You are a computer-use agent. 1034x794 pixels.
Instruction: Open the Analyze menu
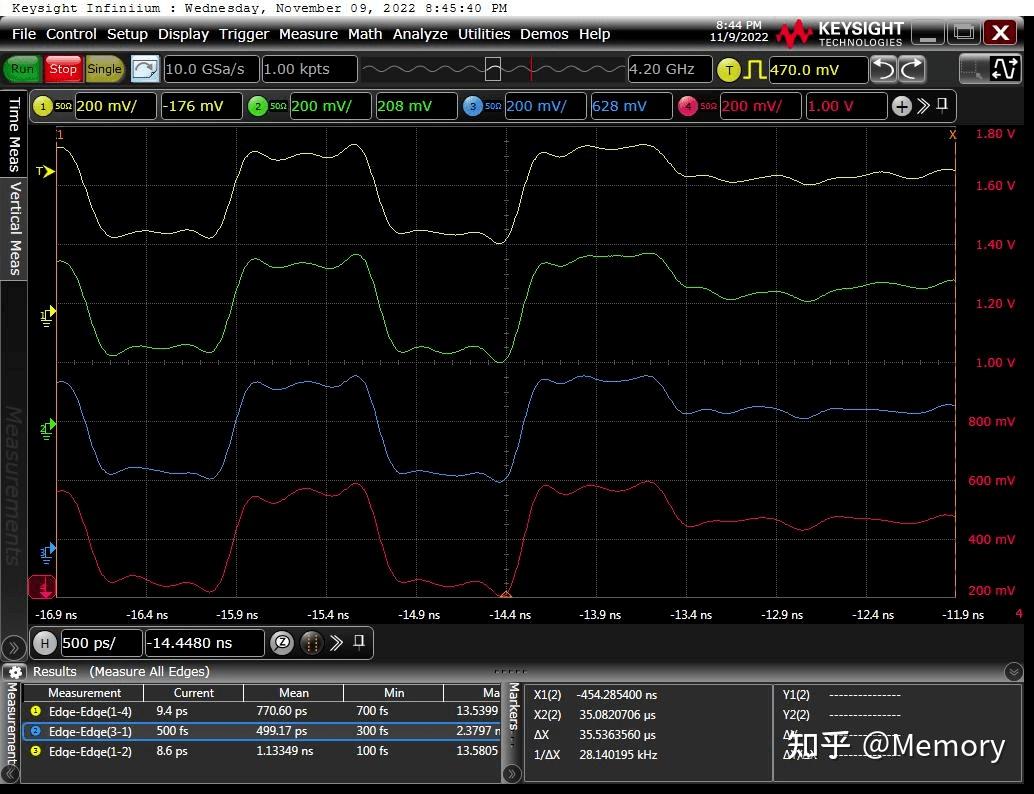(420, 34)
